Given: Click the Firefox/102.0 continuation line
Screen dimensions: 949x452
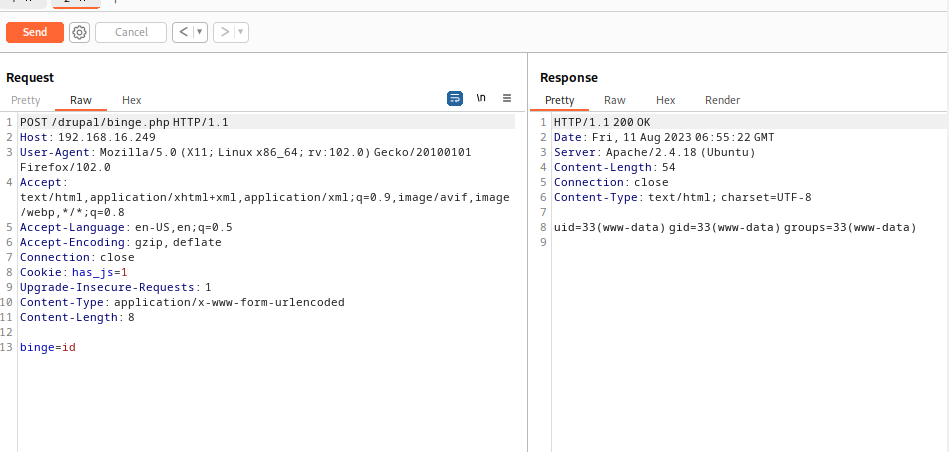Looking at the screenshot, I should coord(65,168).
